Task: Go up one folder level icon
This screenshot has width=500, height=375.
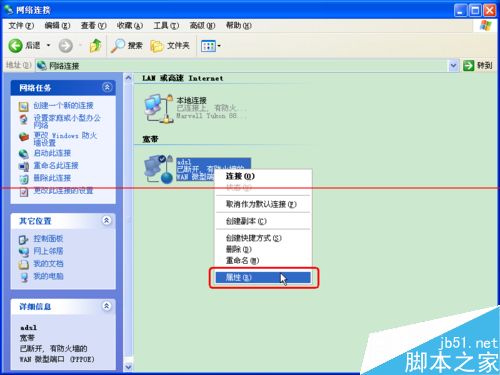Action: [x=95, y=46]
